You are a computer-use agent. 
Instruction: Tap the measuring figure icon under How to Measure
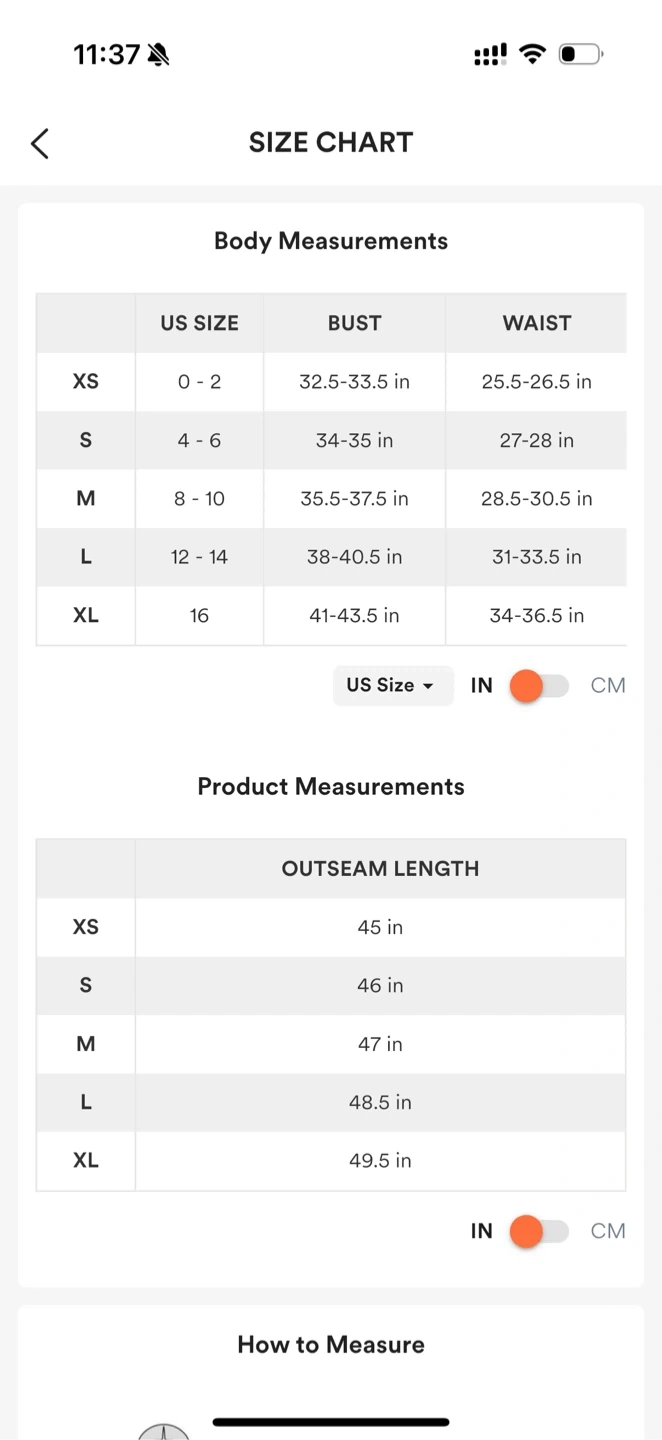tap(164, 1431)
